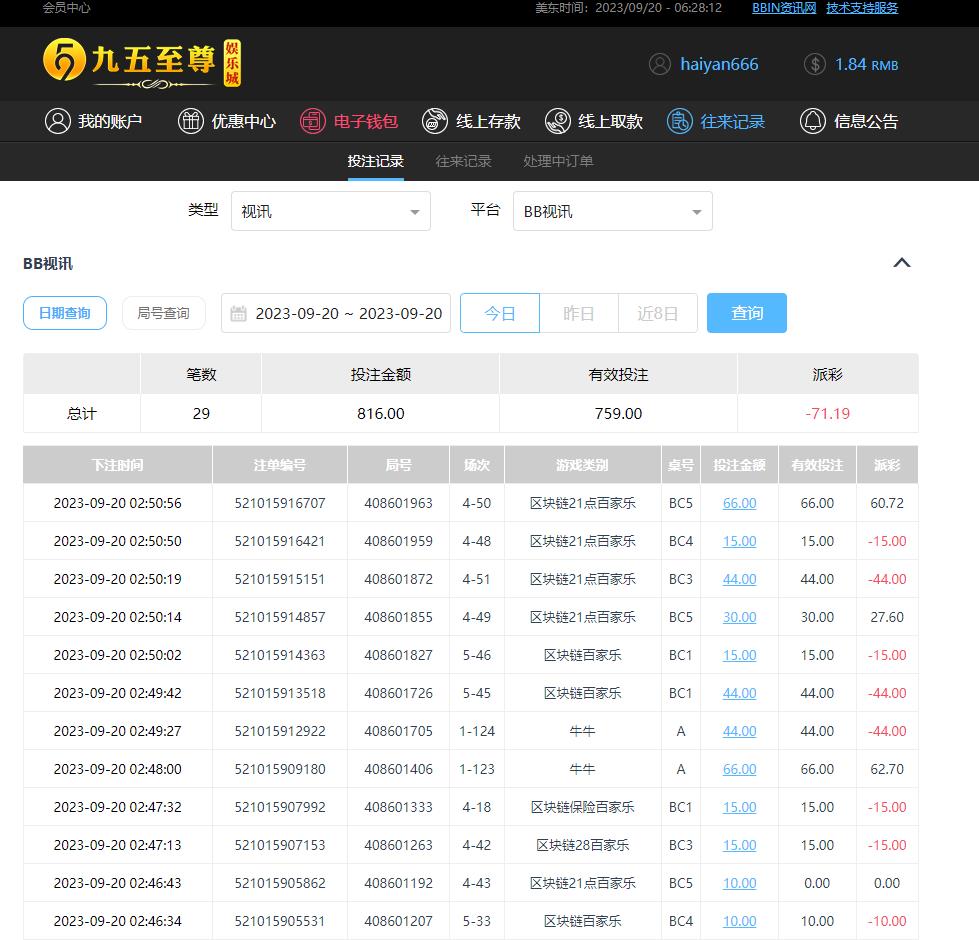
Task: Click the 往来记录 records icon
Action: 680,121
